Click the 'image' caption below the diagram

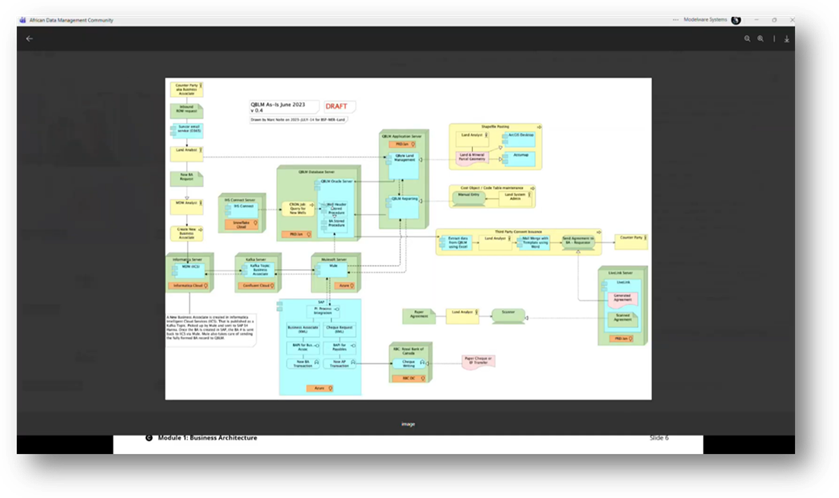[x=408, y=424]
